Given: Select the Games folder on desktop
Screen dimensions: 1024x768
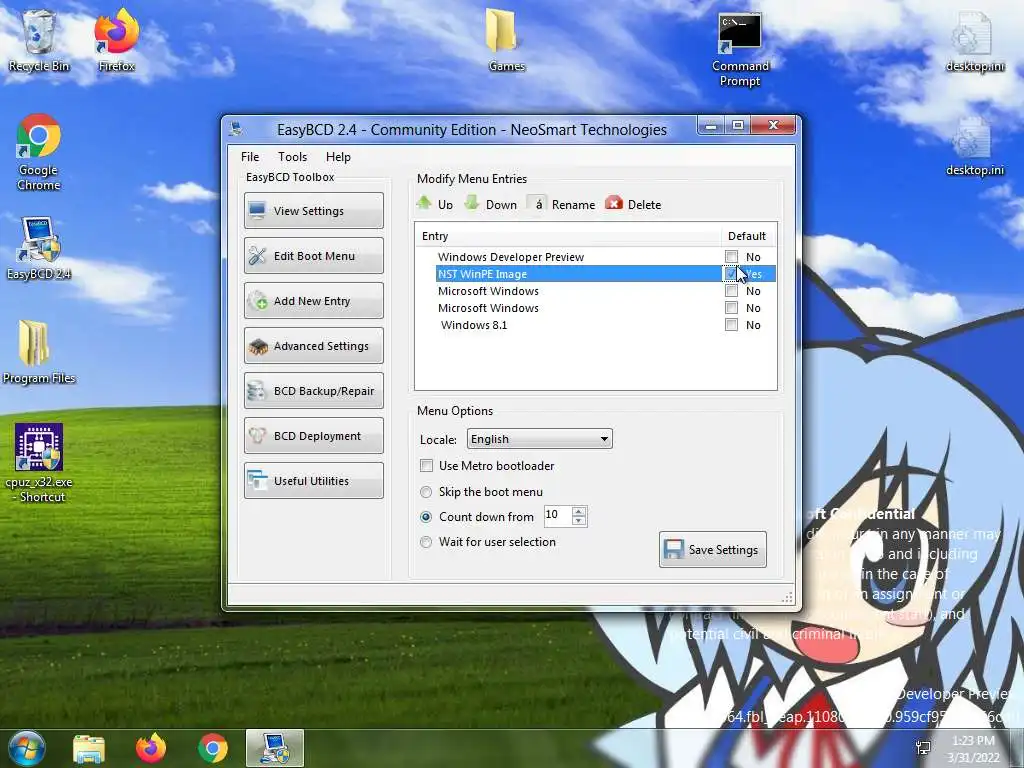Looking at the screenshot, I should point(506,40).
